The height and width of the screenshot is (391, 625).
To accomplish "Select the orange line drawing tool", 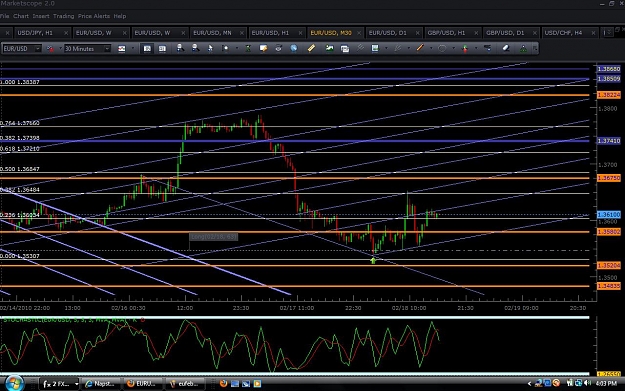I will [x=420, y=48].
